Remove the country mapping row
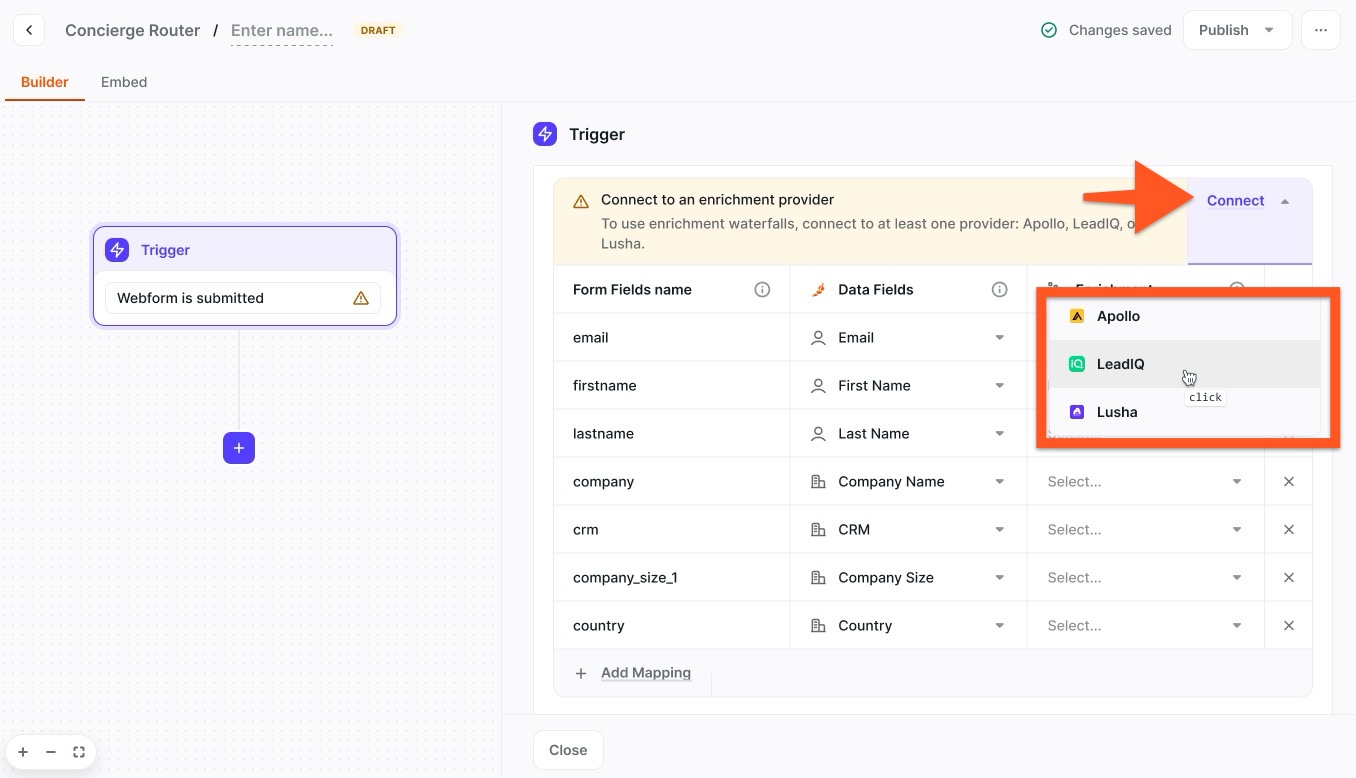Screen dimensions: 1356x778 click(1289, 626)
